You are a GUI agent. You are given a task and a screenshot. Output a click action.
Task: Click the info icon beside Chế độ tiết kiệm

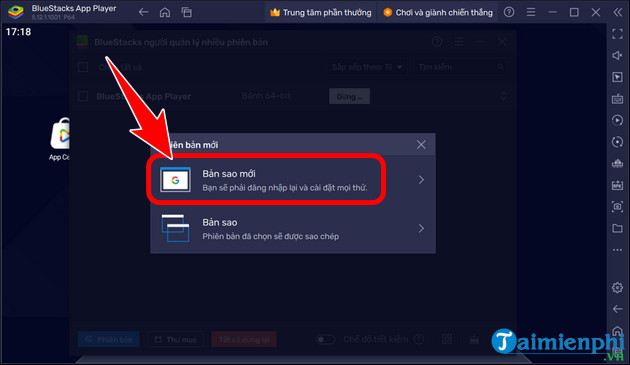(x=419, y=340)
